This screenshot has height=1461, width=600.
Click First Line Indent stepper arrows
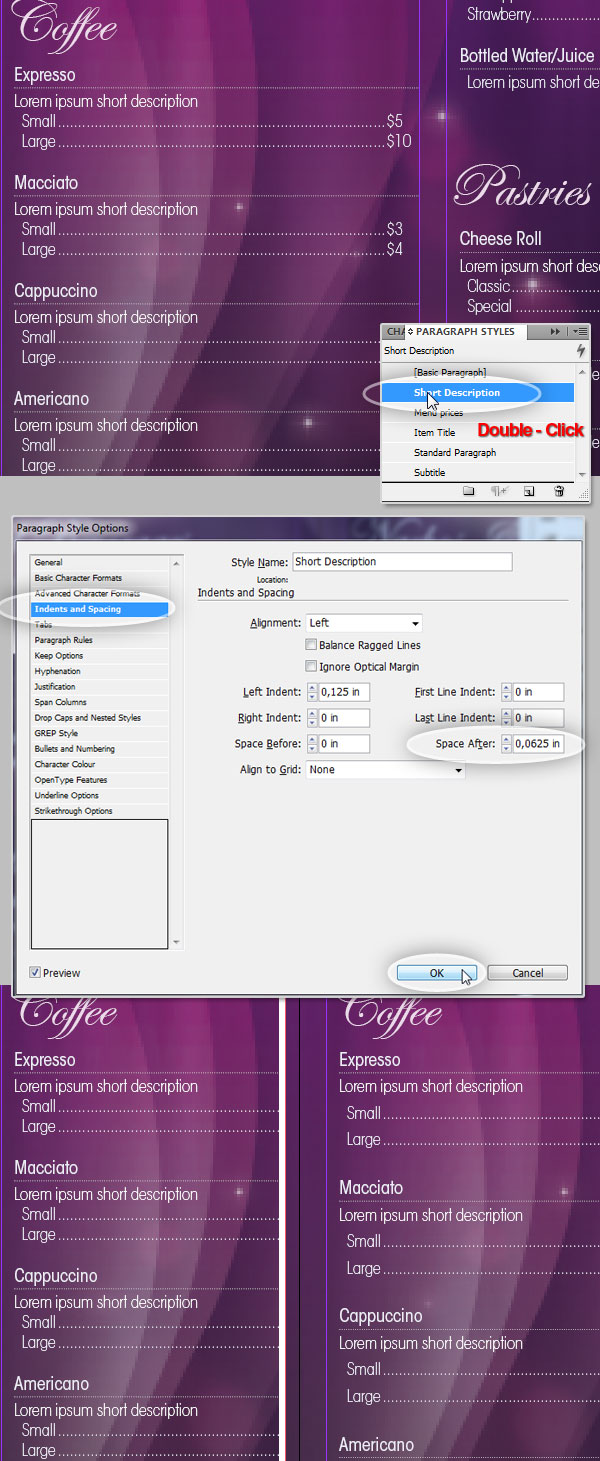[x=506, y=692]
